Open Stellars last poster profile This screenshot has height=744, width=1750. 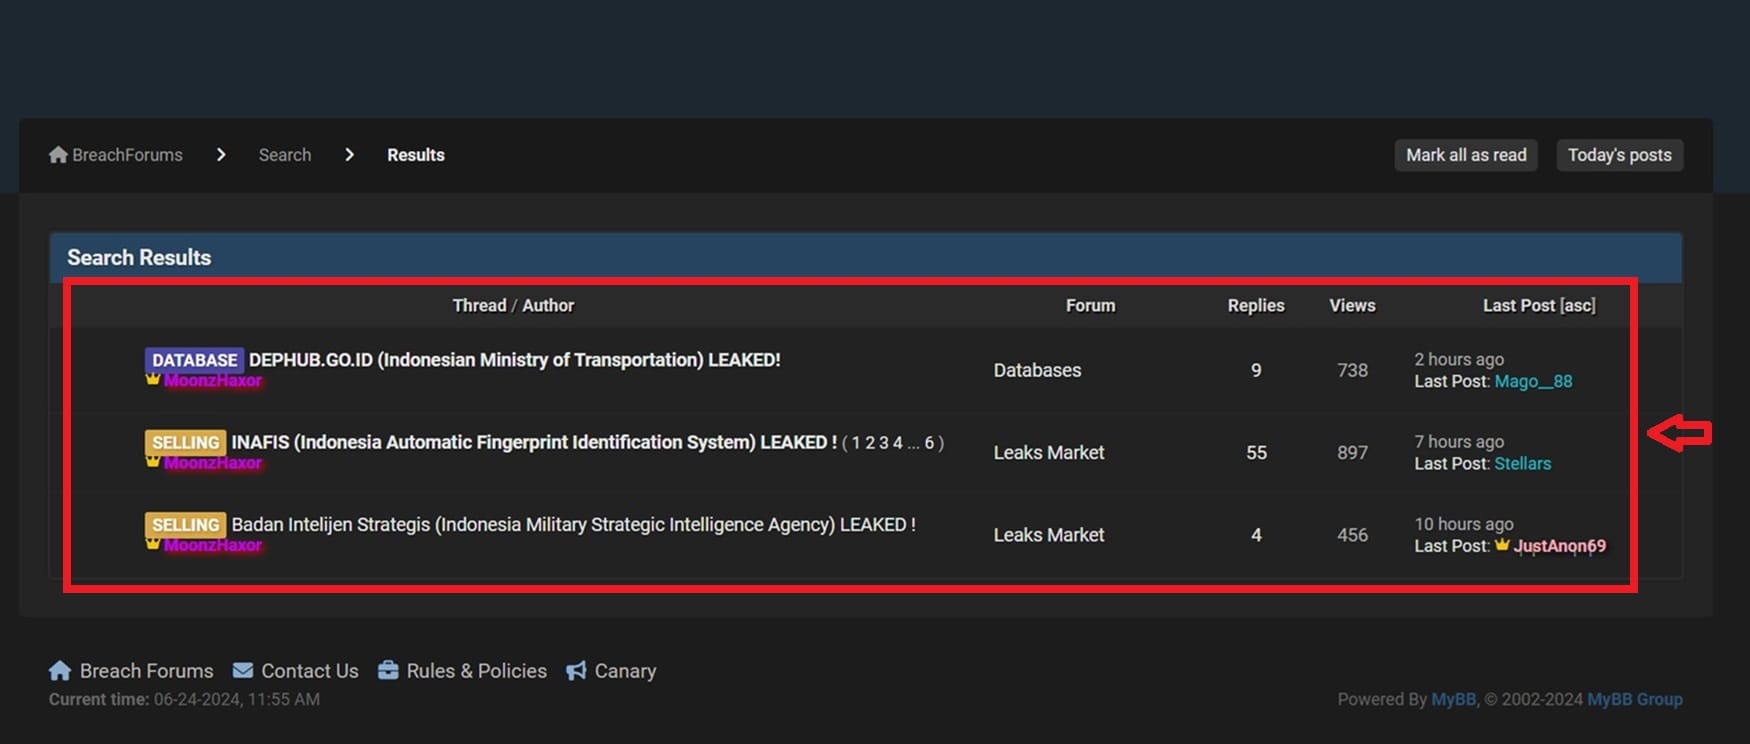tap(1523, 463)
